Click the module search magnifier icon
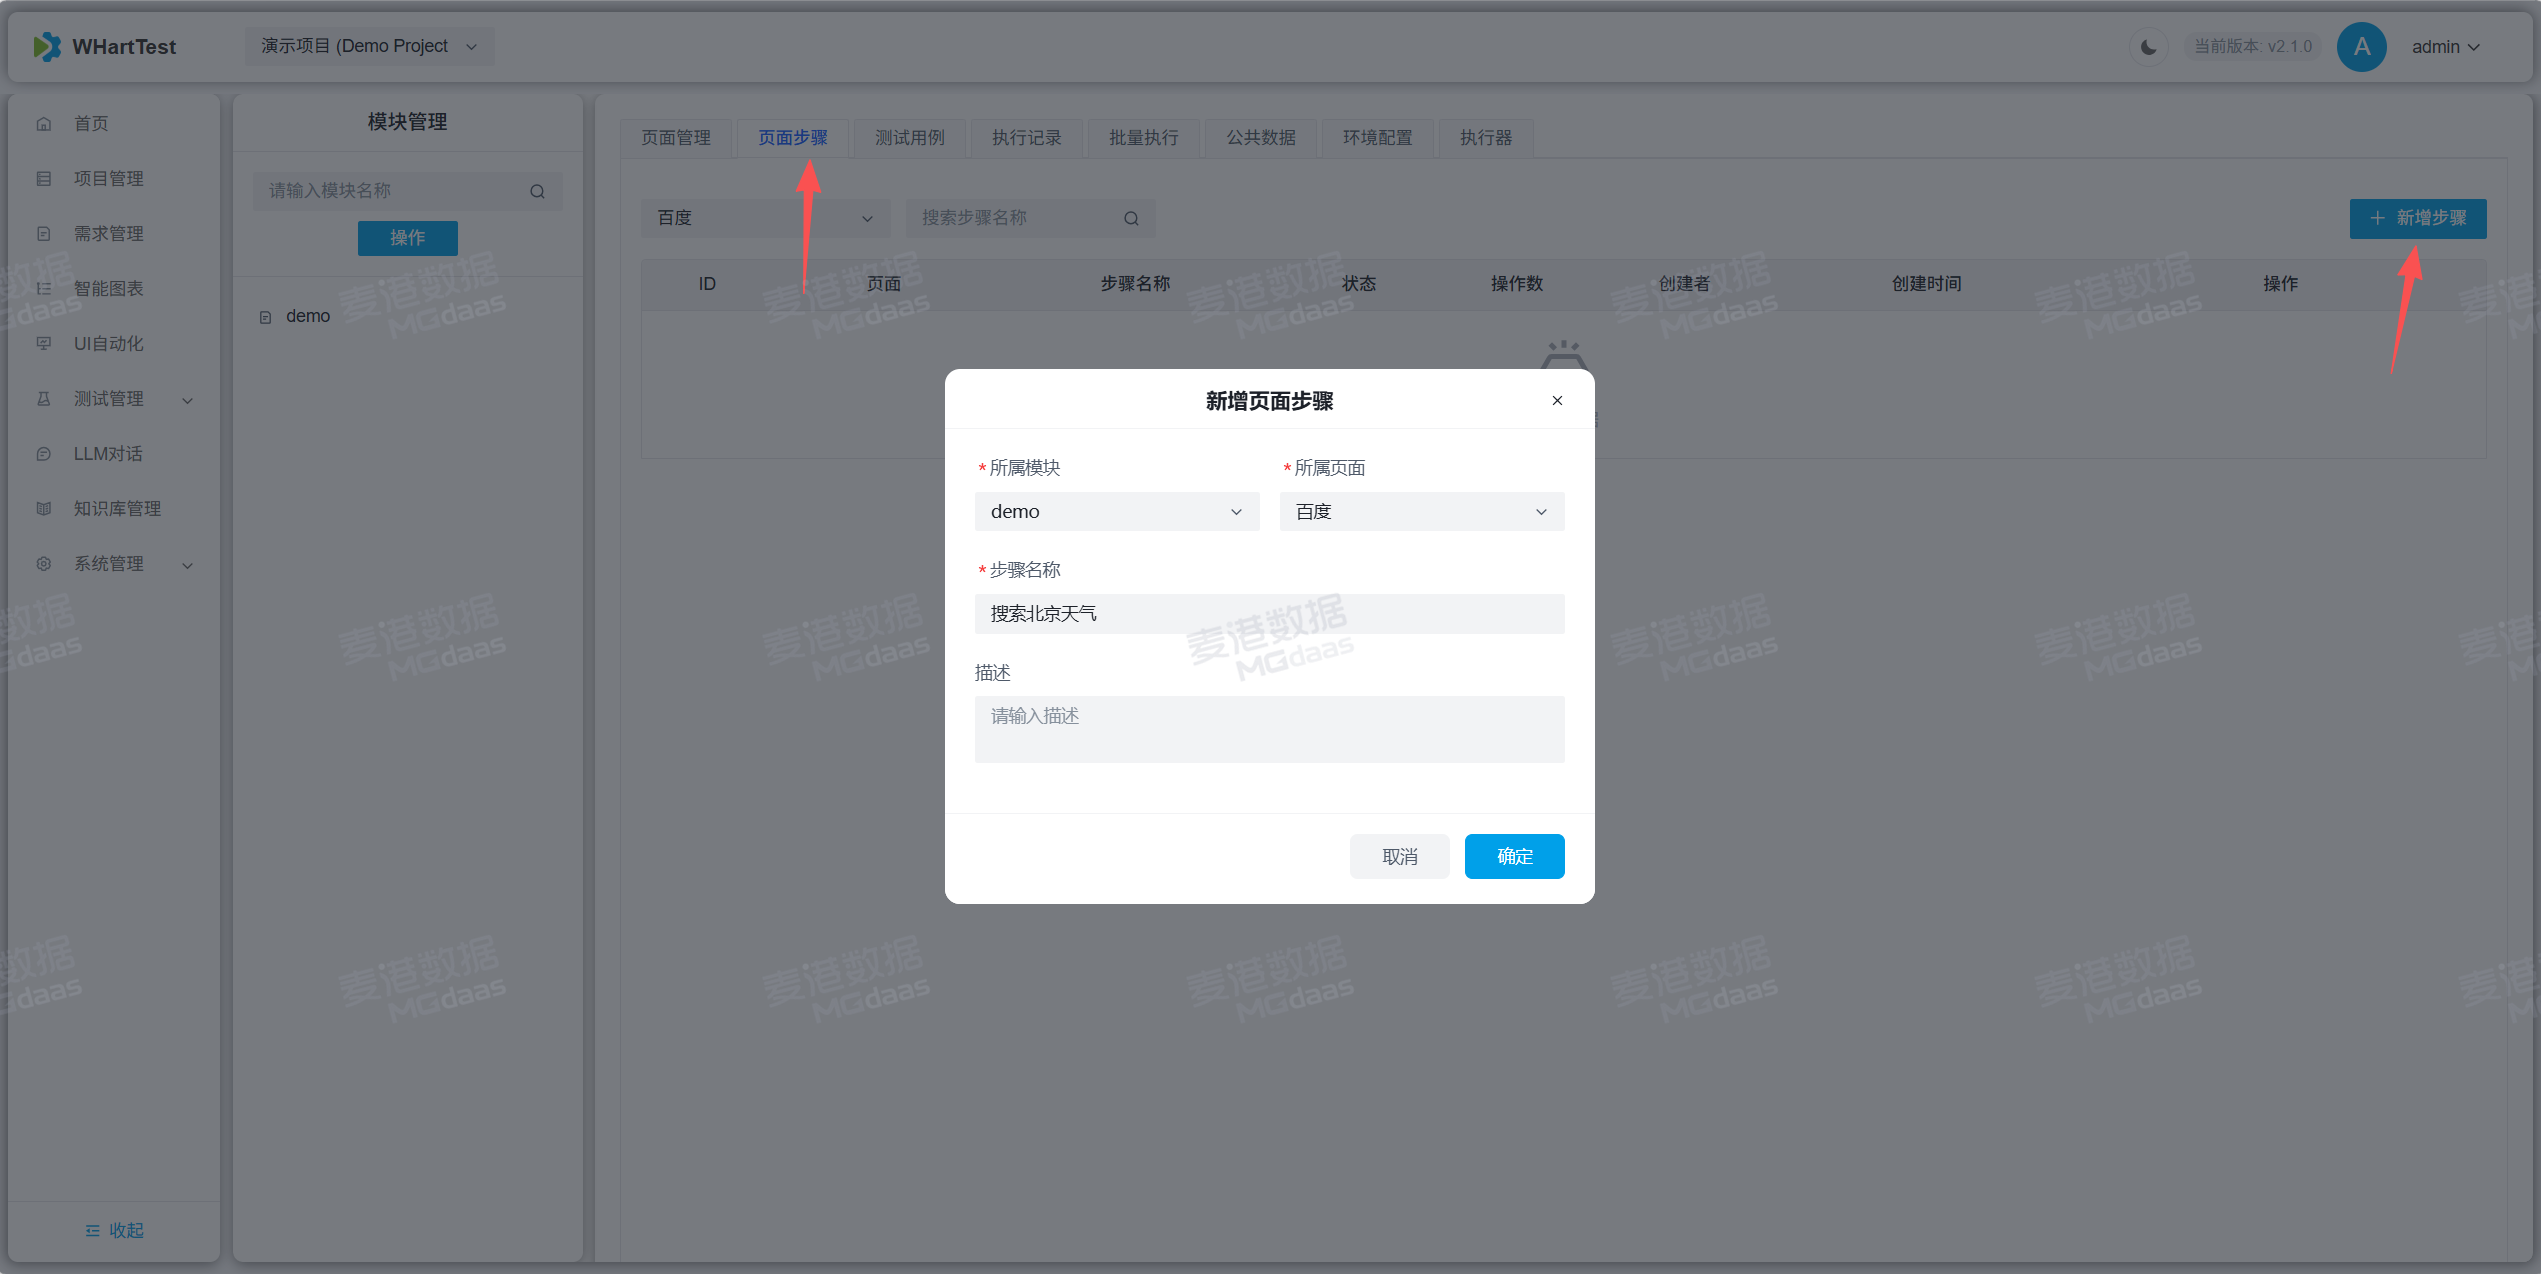Screen dimensions: 2541x1274 tap(537, 191)
